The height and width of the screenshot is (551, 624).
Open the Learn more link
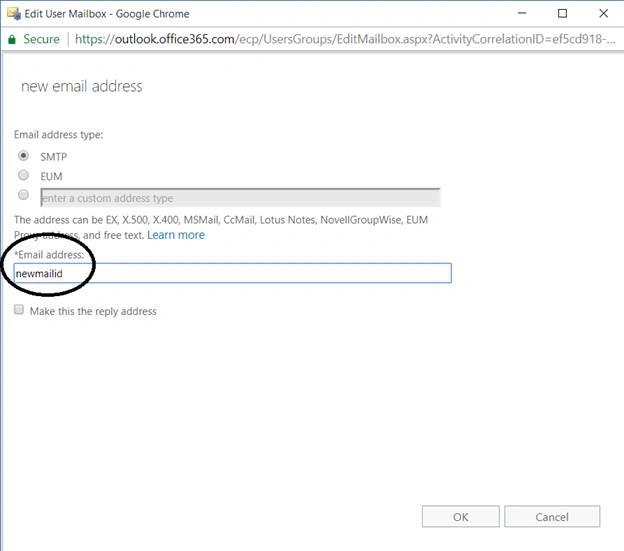click(176, 235)
